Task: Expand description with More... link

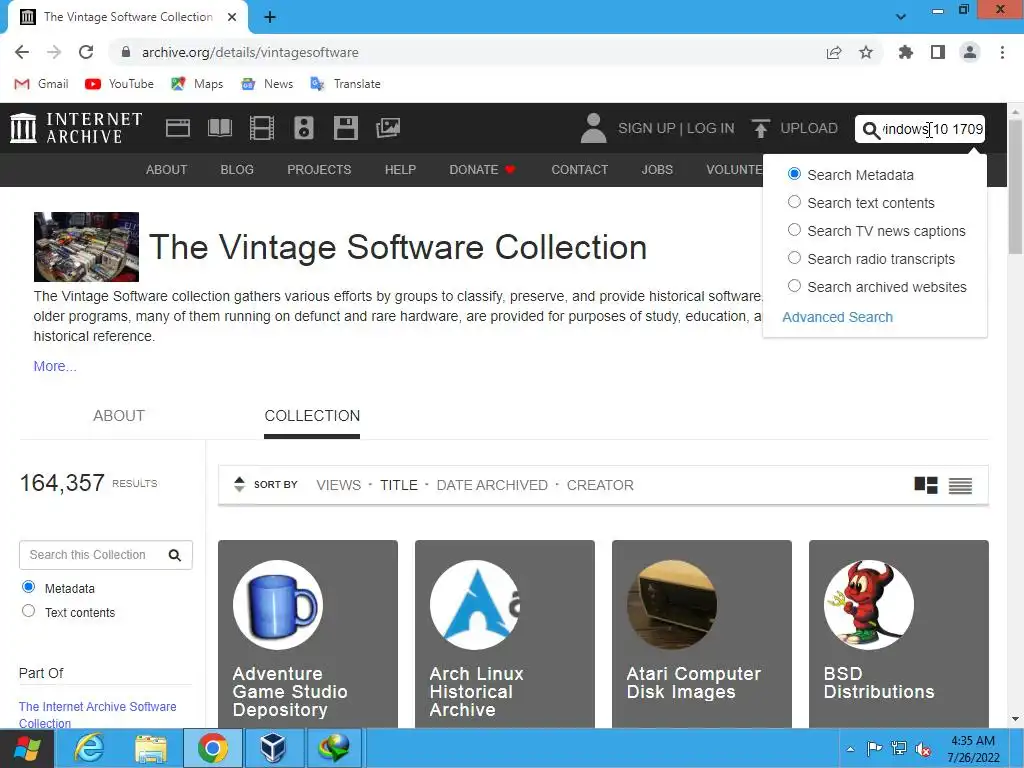Action: pyautogui.click(x=55, y=366)
